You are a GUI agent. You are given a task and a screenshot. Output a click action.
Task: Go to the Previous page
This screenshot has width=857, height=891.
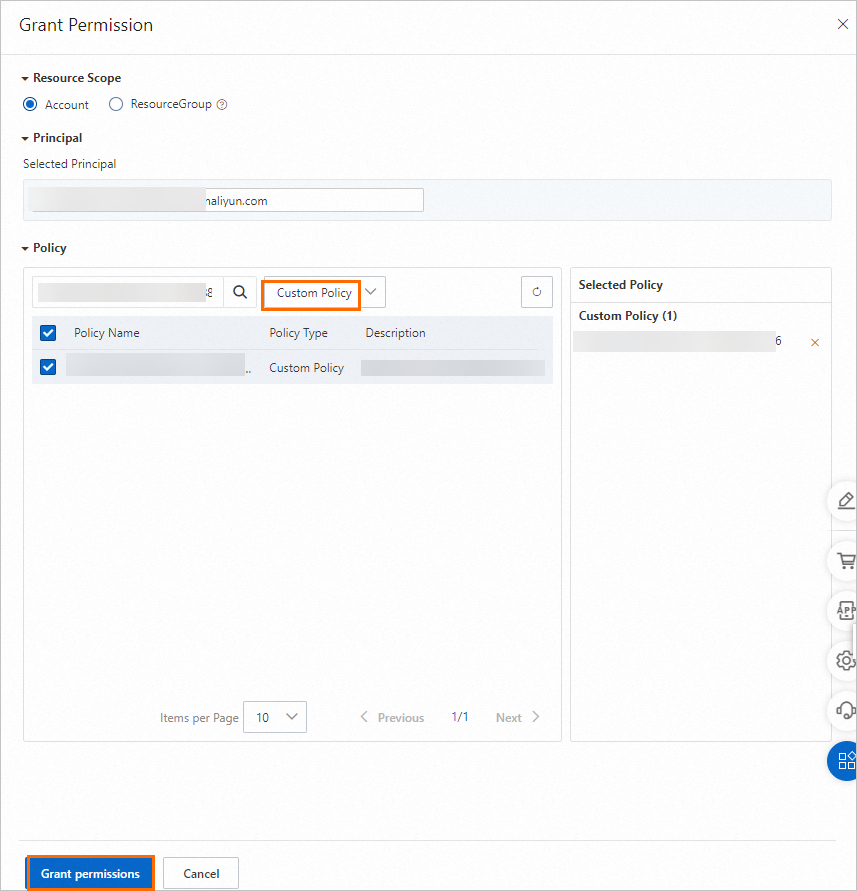pyautogui.click(x=392, y=717)
